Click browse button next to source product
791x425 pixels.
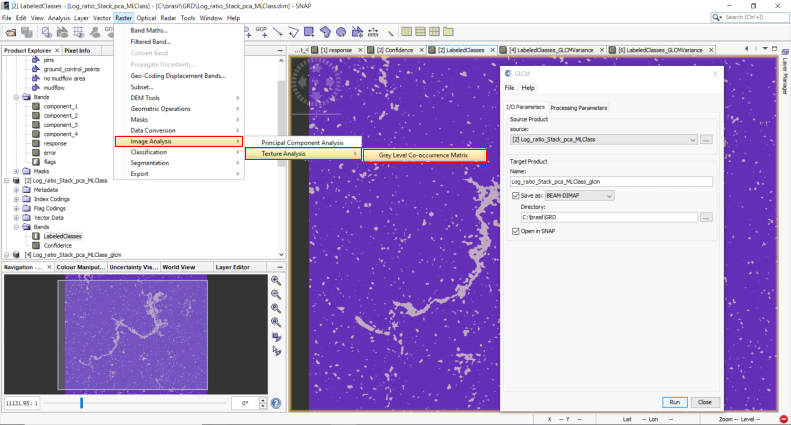[706, 140]
